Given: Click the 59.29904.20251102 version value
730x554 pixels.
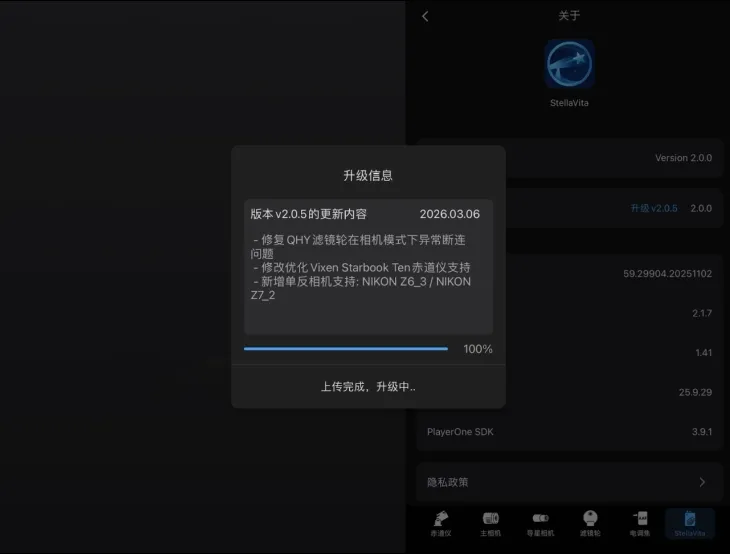Looking at the screenshot, I should coord(668,274).
